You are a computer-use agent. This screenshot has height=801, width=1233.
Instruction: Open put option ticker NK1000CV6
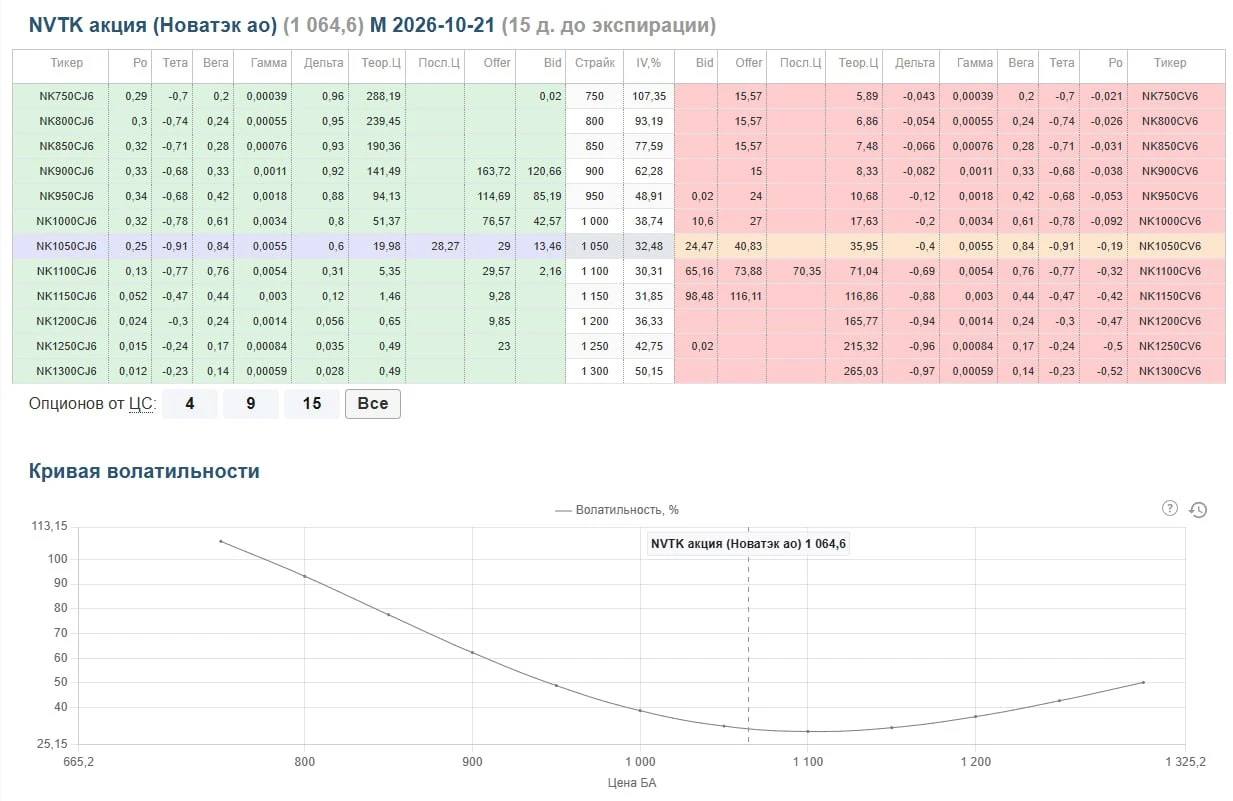(x=1170, y=221)
